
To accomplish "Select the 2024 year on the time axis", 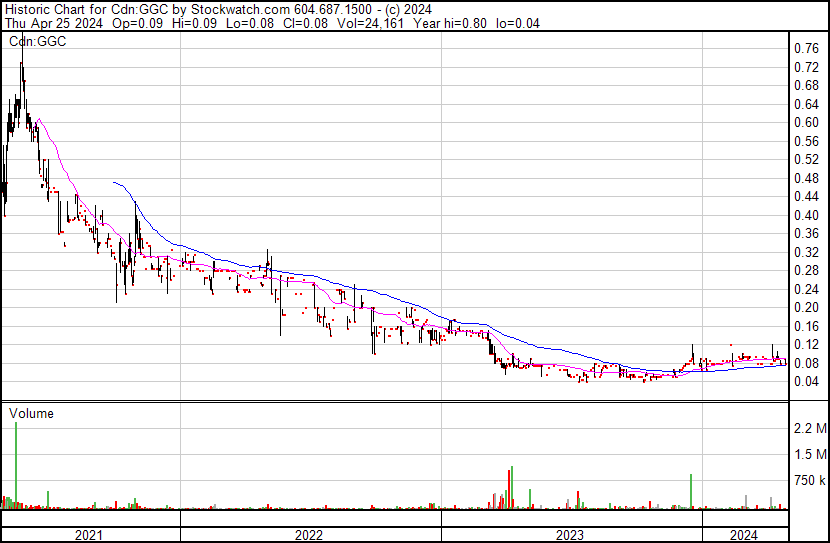I will (x=744, y=535).
